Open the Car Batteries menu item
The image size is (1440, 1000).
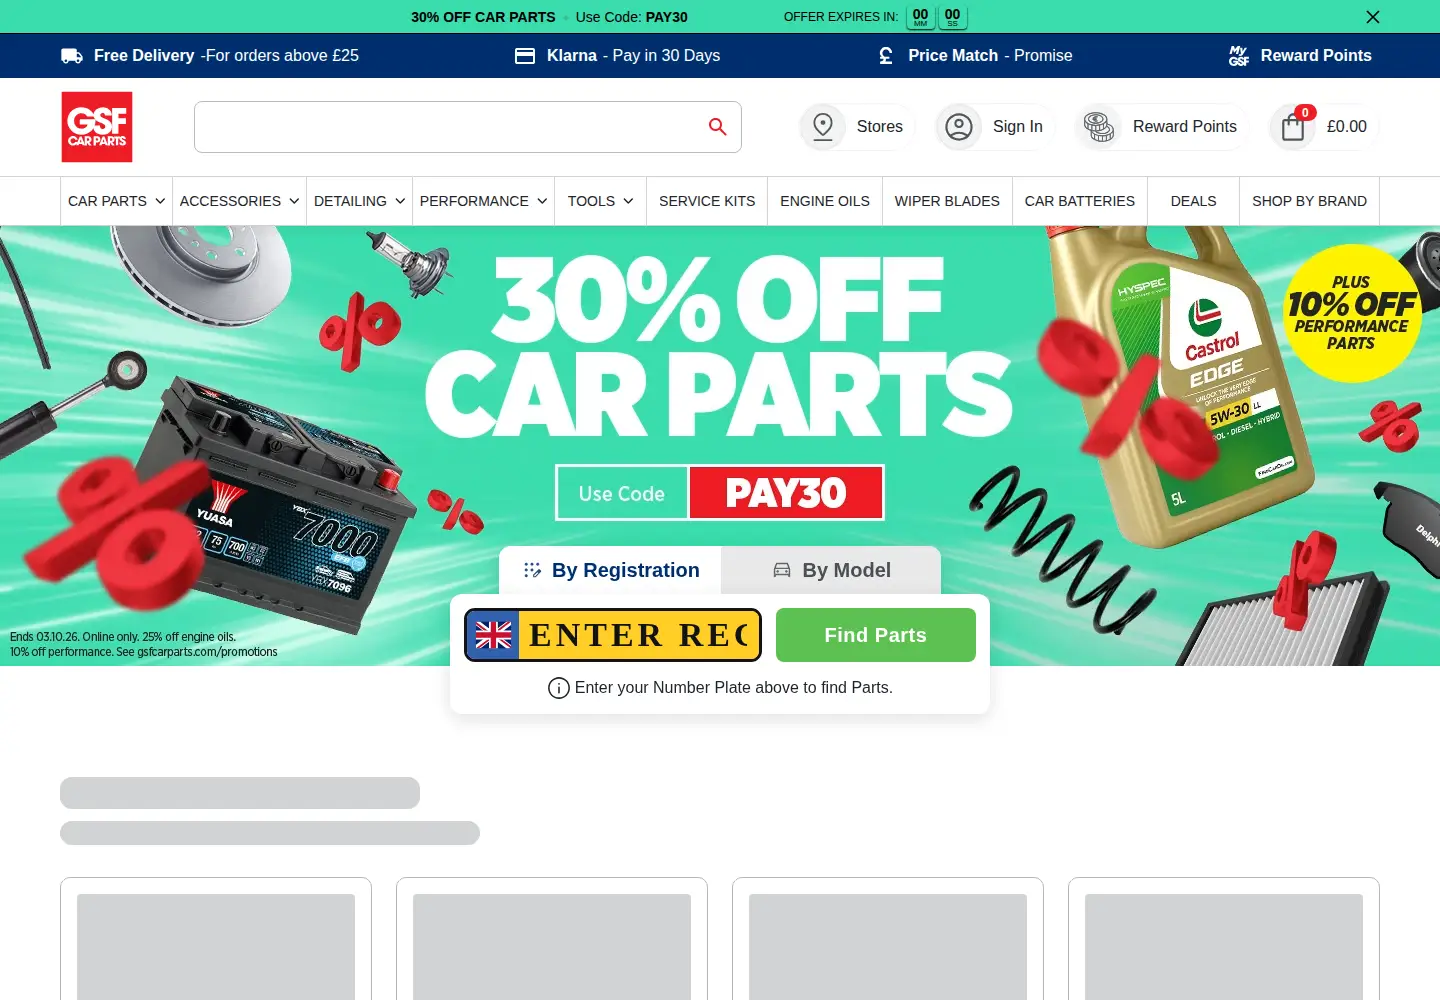tap(1080, 201)
